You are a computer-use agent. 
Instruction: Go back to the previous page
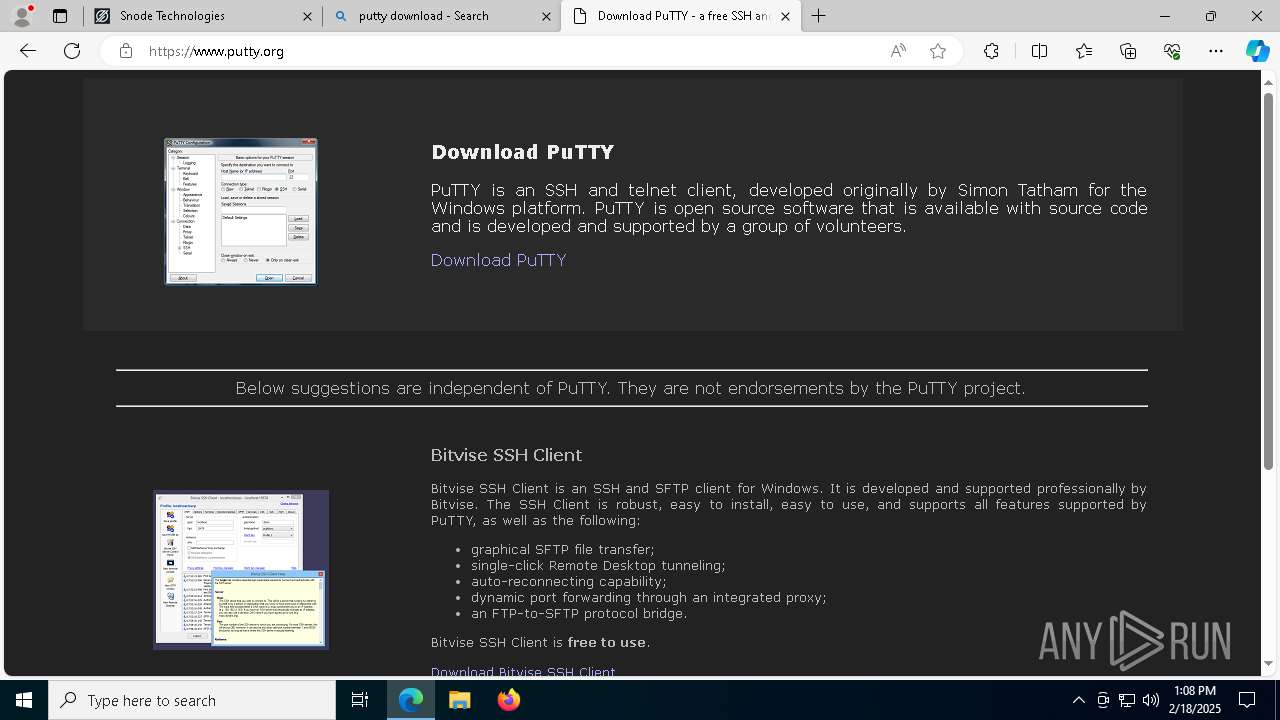pos(28,51)
